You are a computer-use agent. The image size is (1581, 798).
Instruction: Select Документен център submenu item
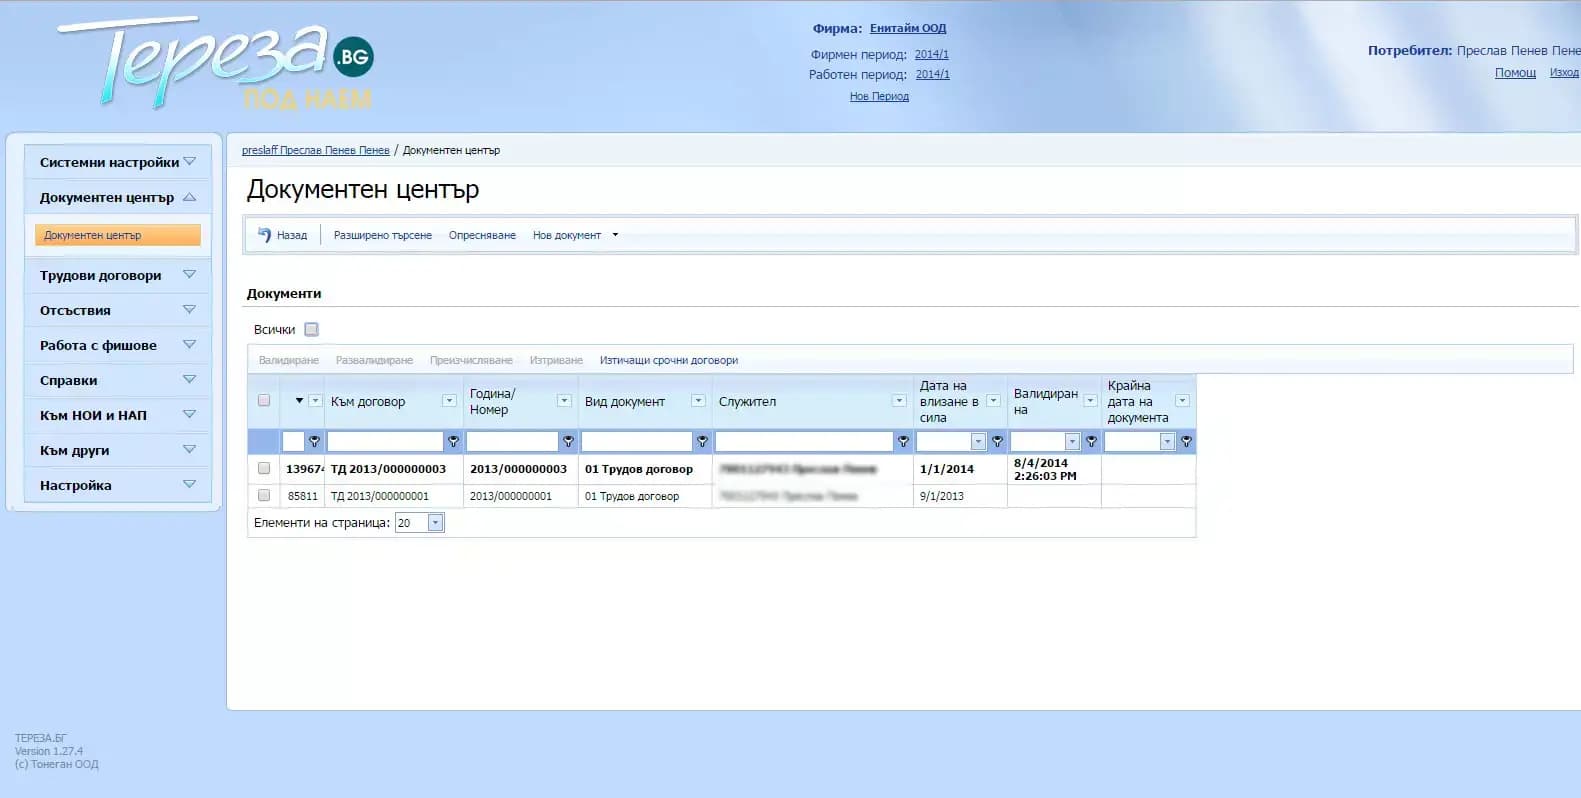point(118,235)
